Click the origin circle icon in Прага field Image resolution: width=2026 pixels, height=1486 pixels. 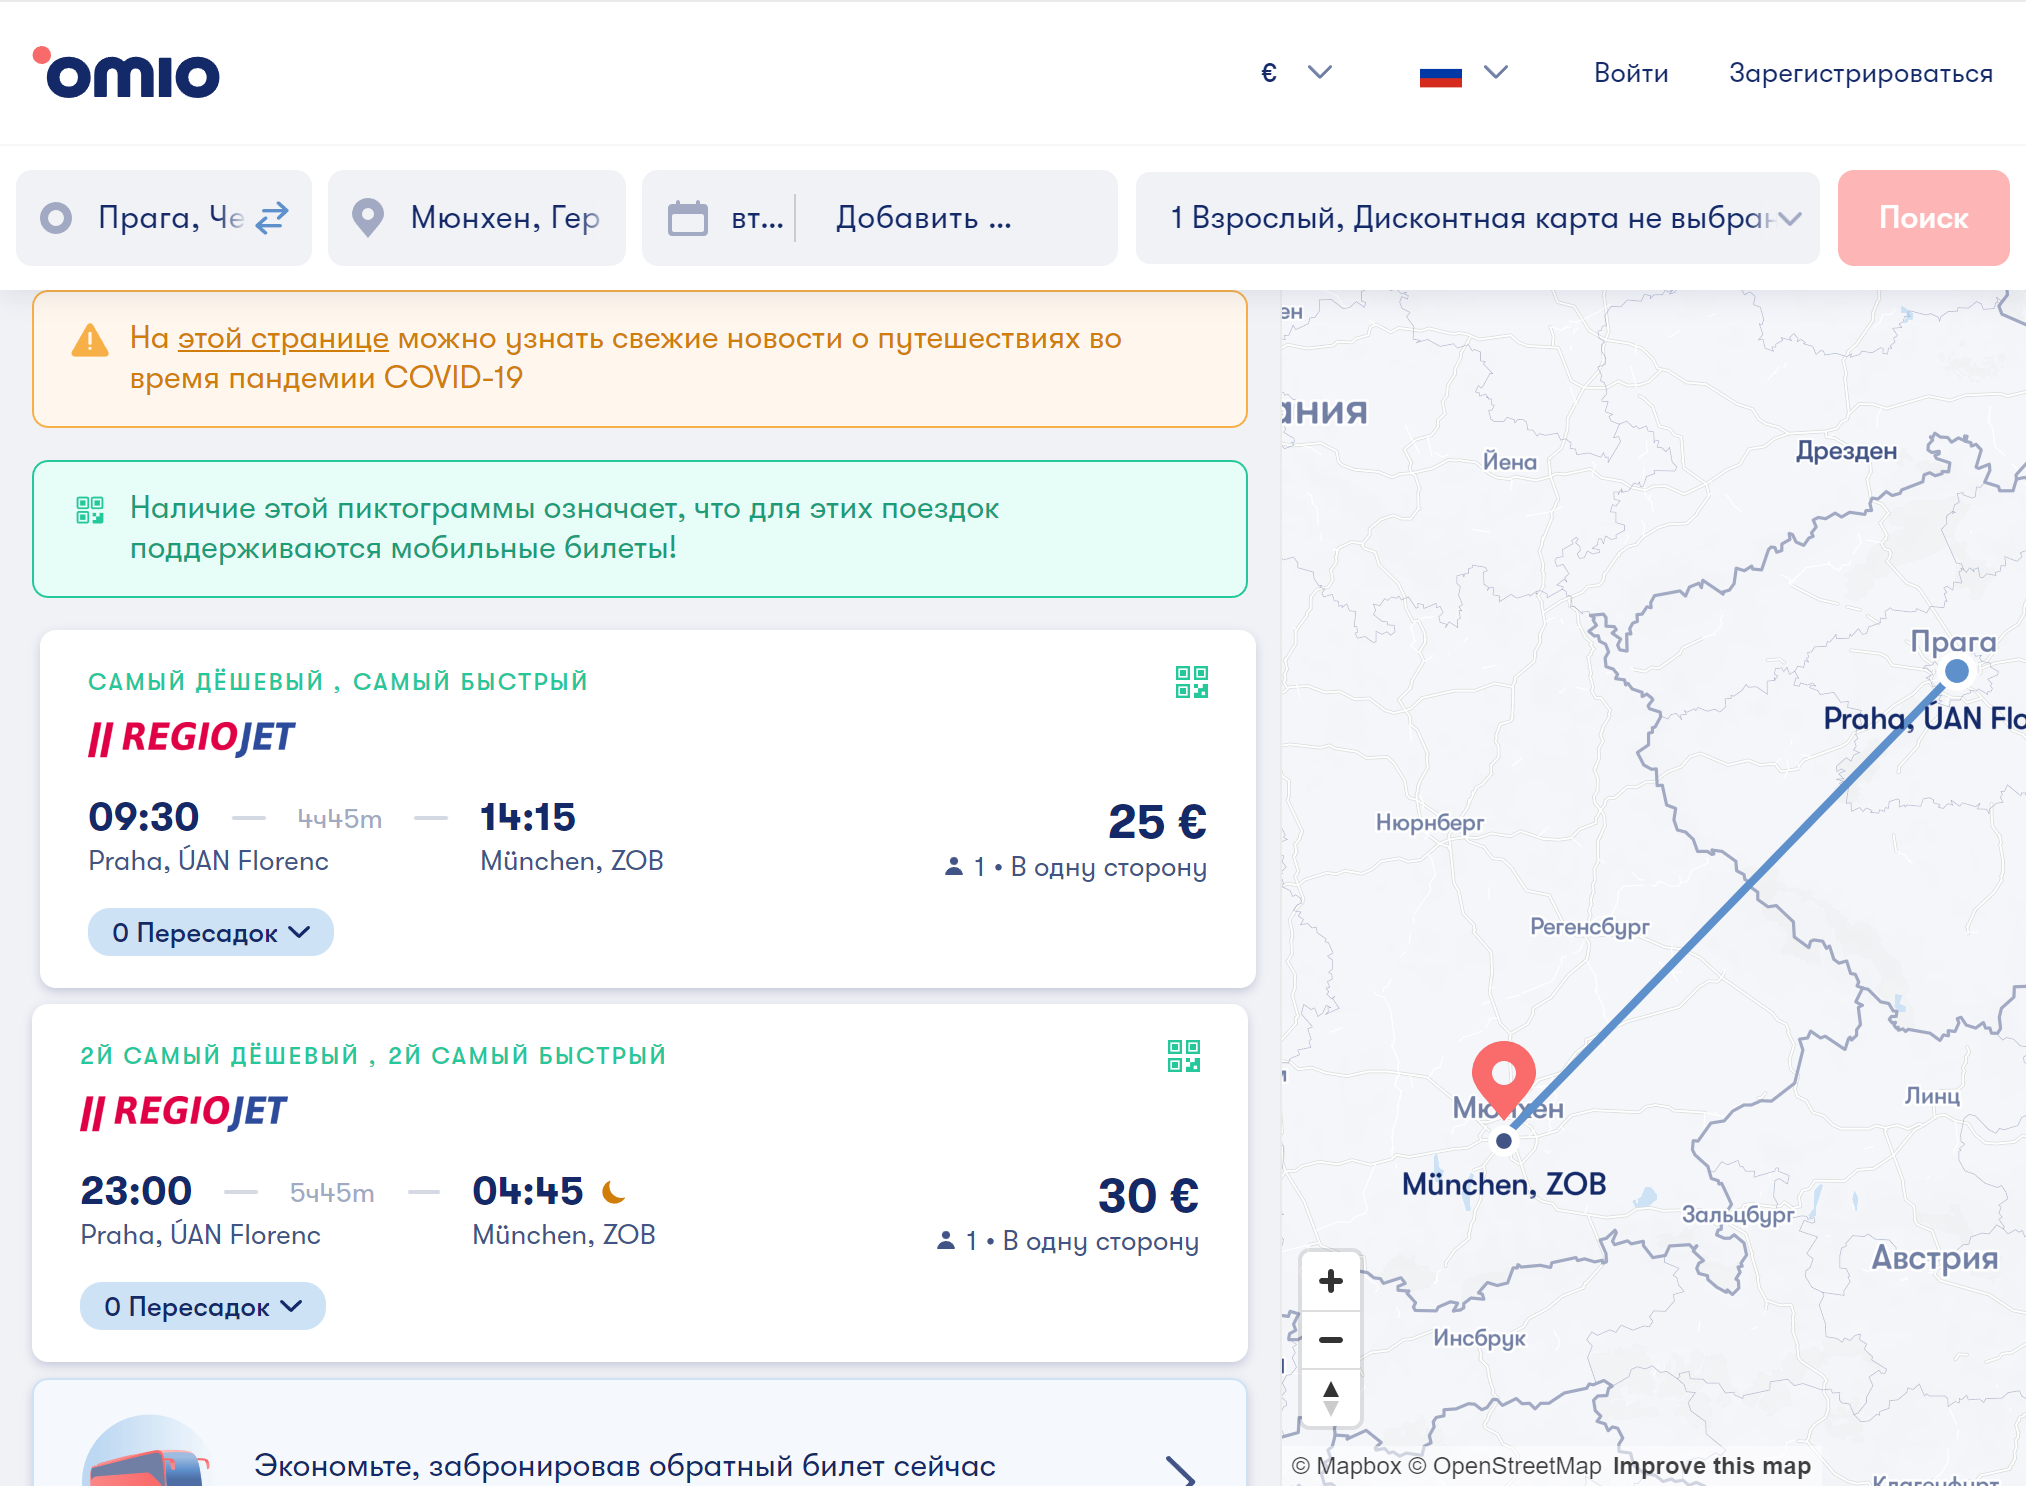pos(56,218)
